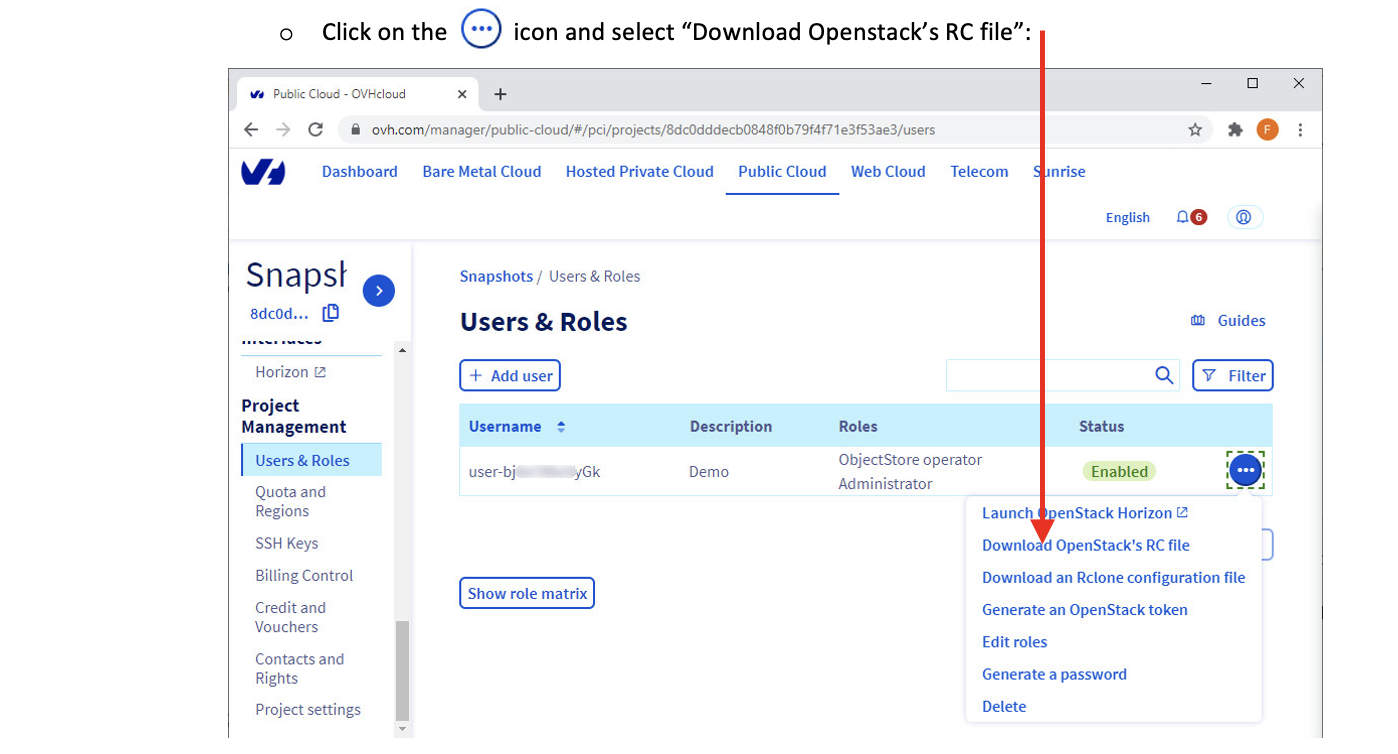Viewport: 1398px width, 754px height.
Task: Click the Add user button
Action: tap(510, 375)
